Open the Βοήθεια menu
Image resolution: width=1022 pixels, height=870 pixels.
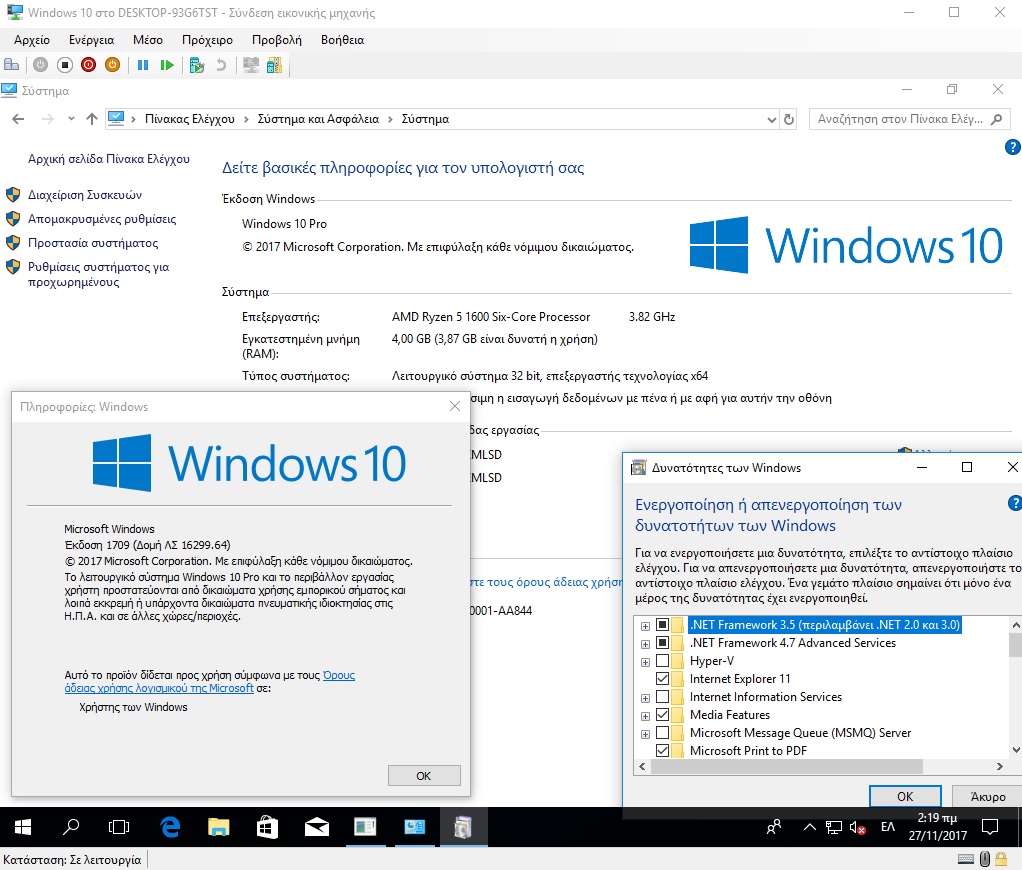tap(342, 40)
